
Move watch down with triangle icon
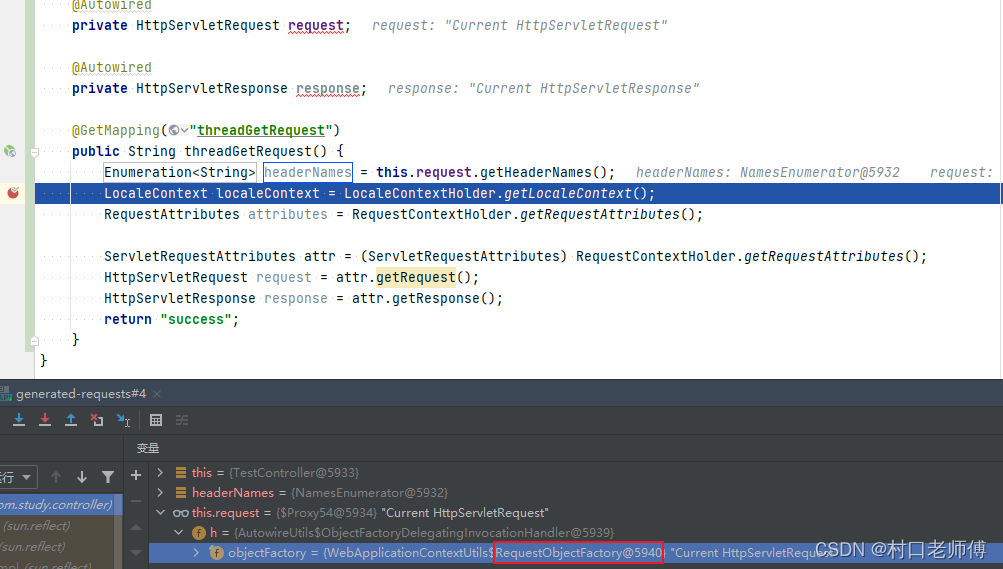tap(136, 552)
